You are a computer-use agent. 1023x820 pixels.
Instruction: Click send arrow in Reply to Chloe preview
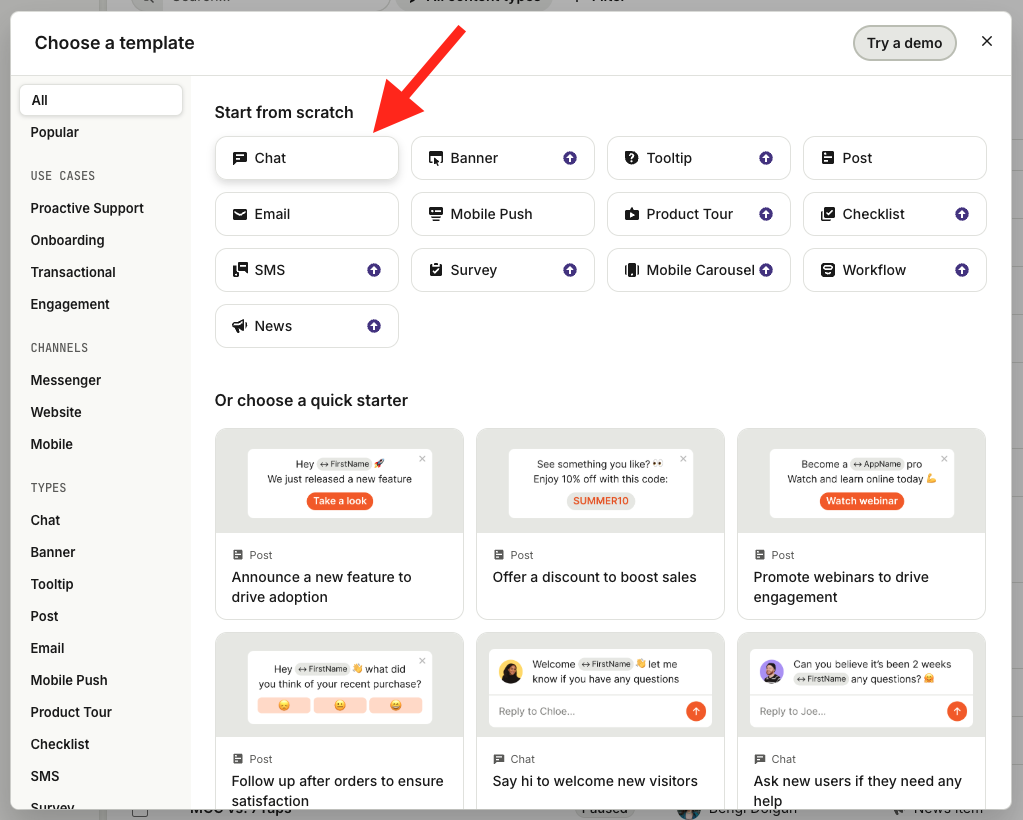coord(696,711)
